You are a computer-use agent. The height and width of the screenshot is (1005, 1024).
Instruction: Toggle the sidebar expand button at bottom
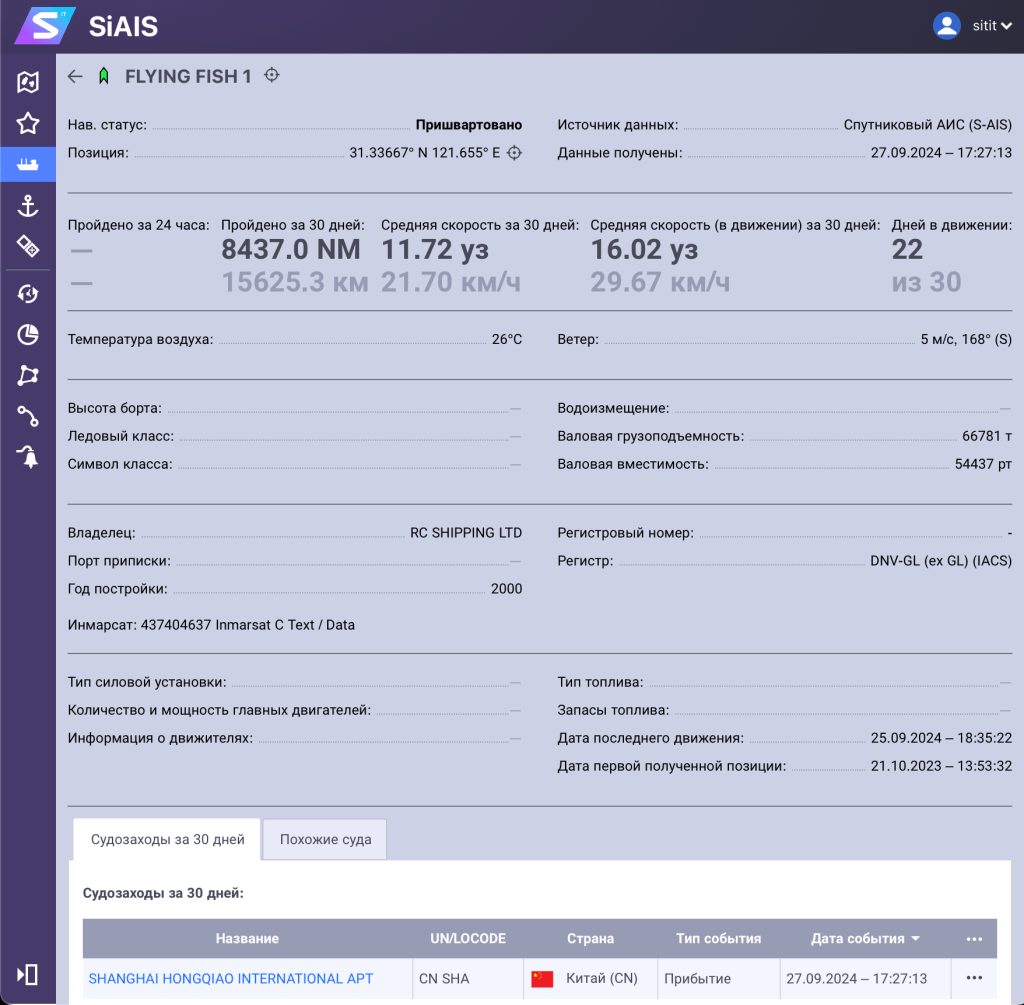click(28, 974)
